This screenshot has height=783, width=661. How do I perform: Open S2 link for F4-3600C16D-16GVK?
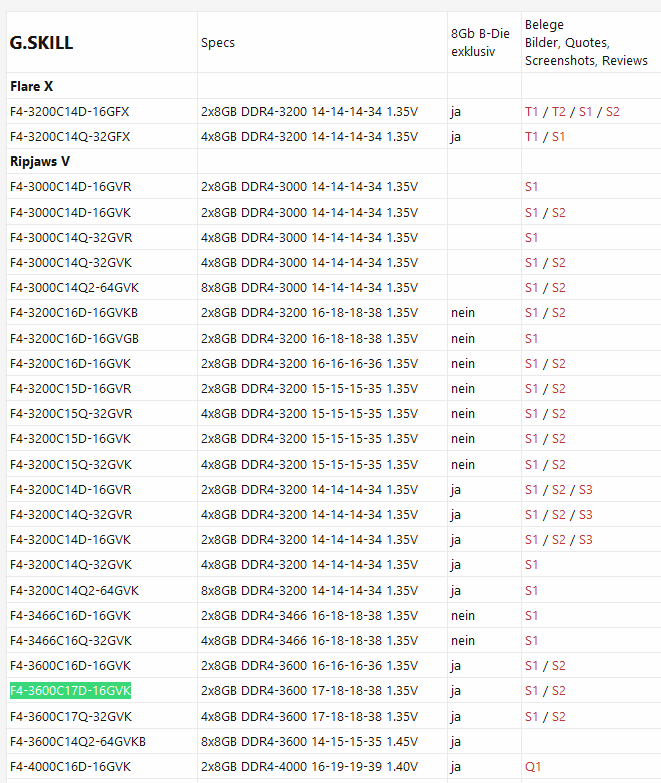[x=558, y=665]
